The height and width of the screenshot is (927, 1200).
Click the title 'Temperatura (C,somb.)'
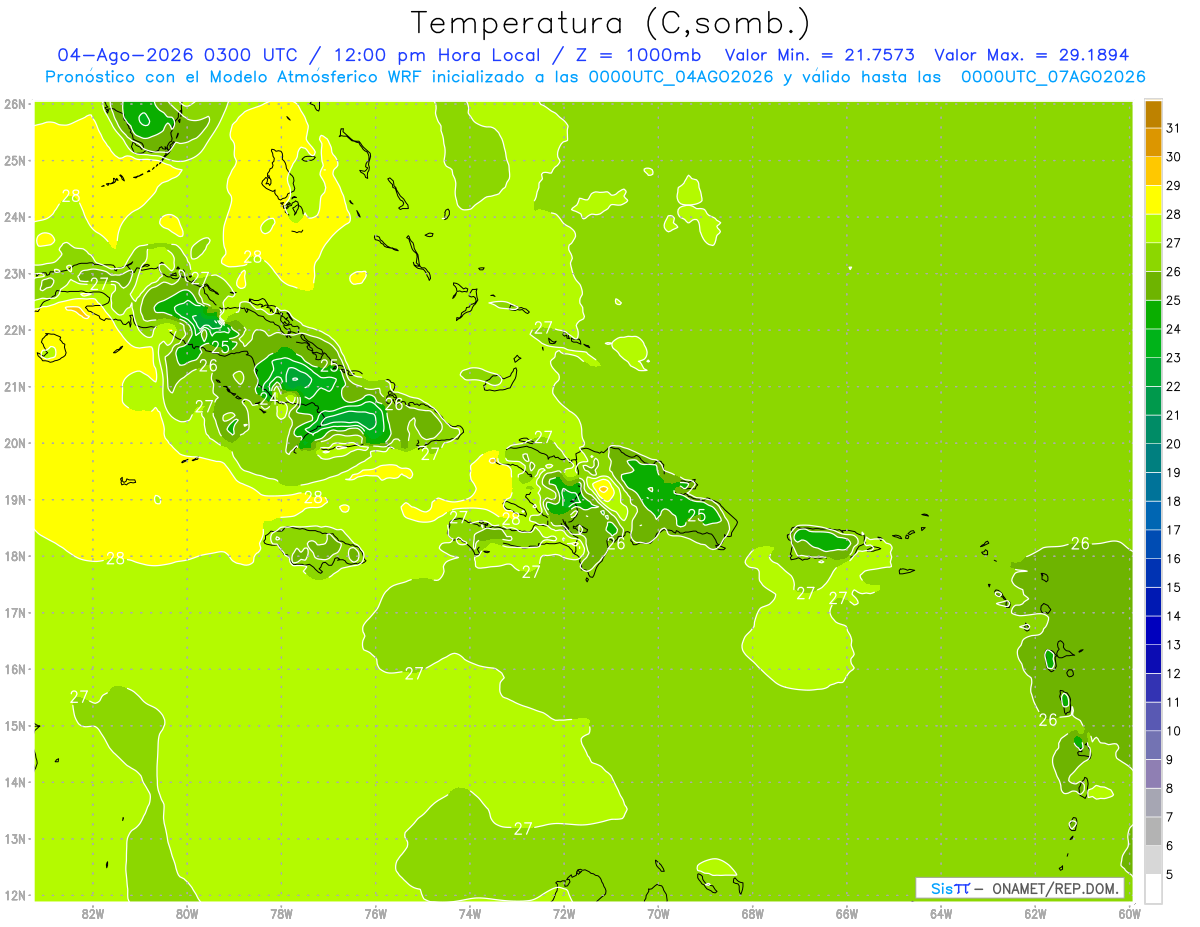pyautogui.click(x=610, y=23)
